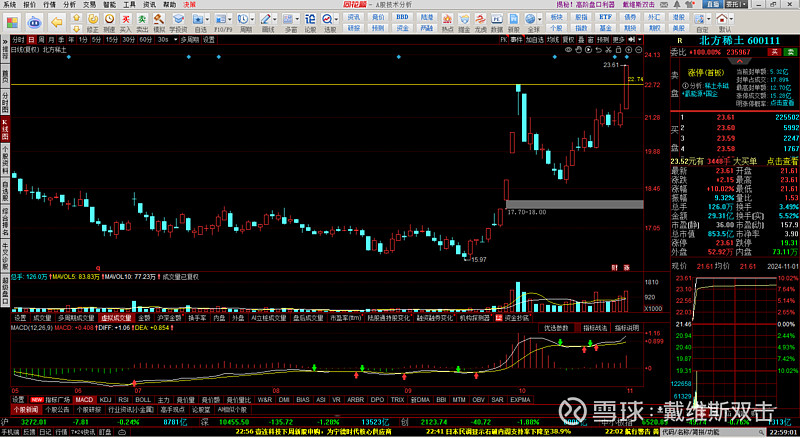Click the 新股 document icon
This screenshot has height=438, width=800.
[514, 22]
